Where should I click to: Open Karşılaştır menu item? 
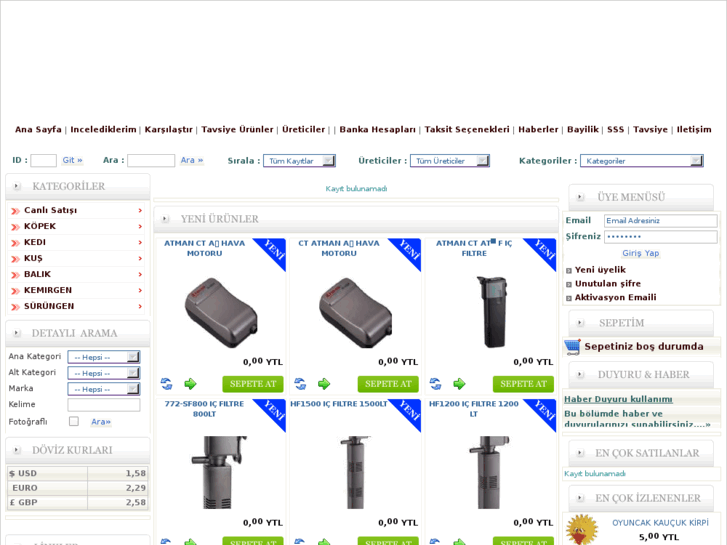point(168,129)
